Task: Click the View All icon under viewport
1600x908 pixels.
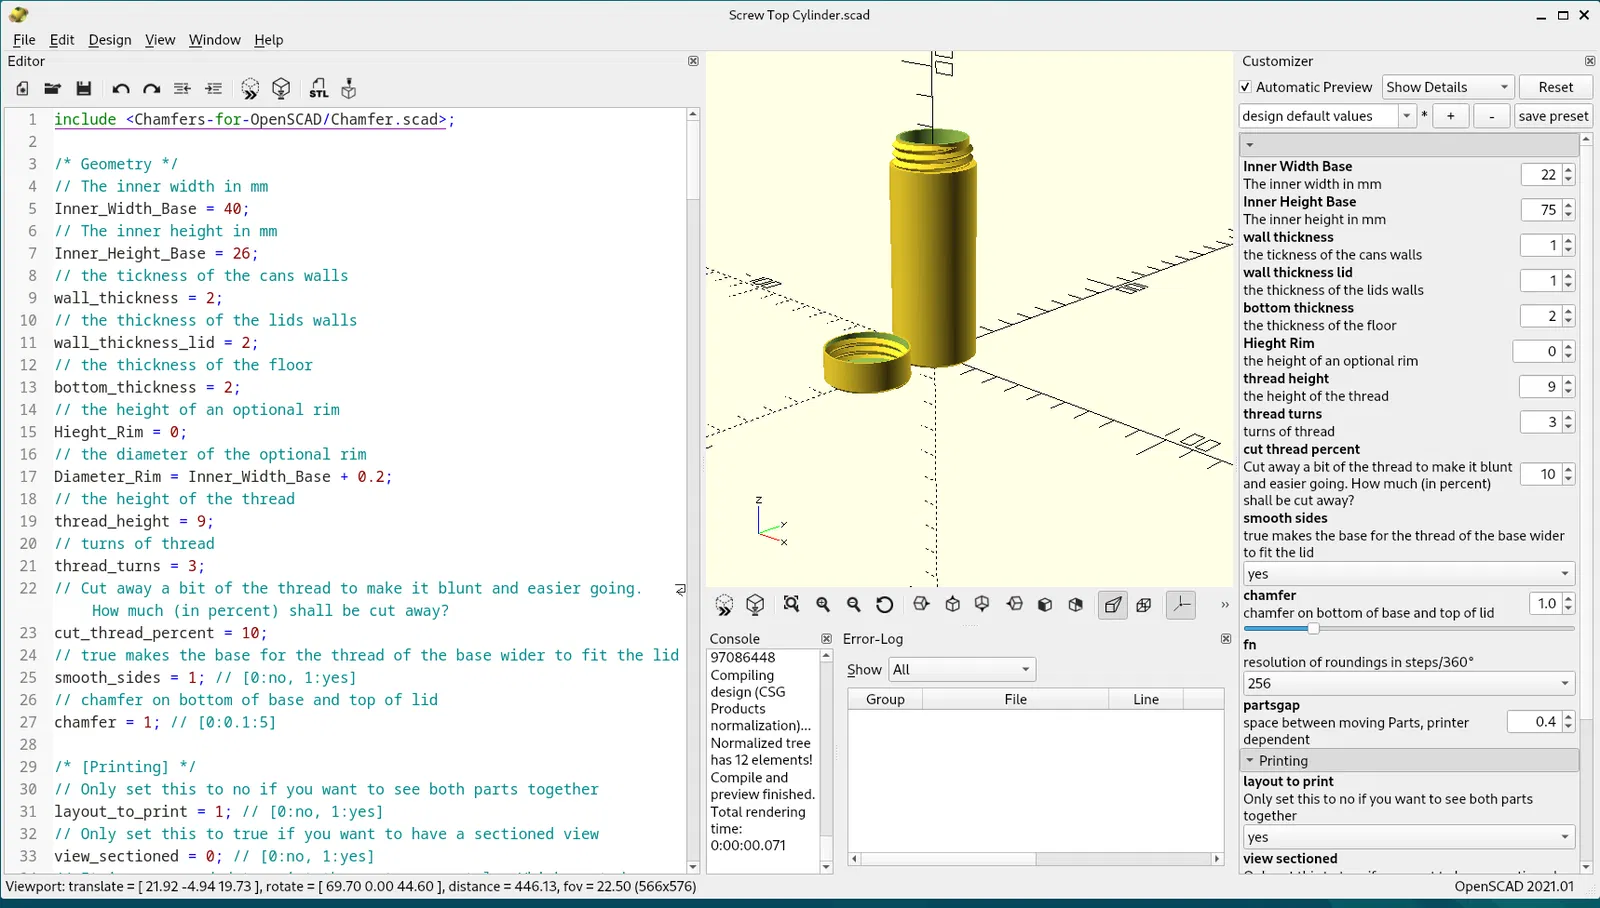Action: pyautogui.click(x=791, y=604)
